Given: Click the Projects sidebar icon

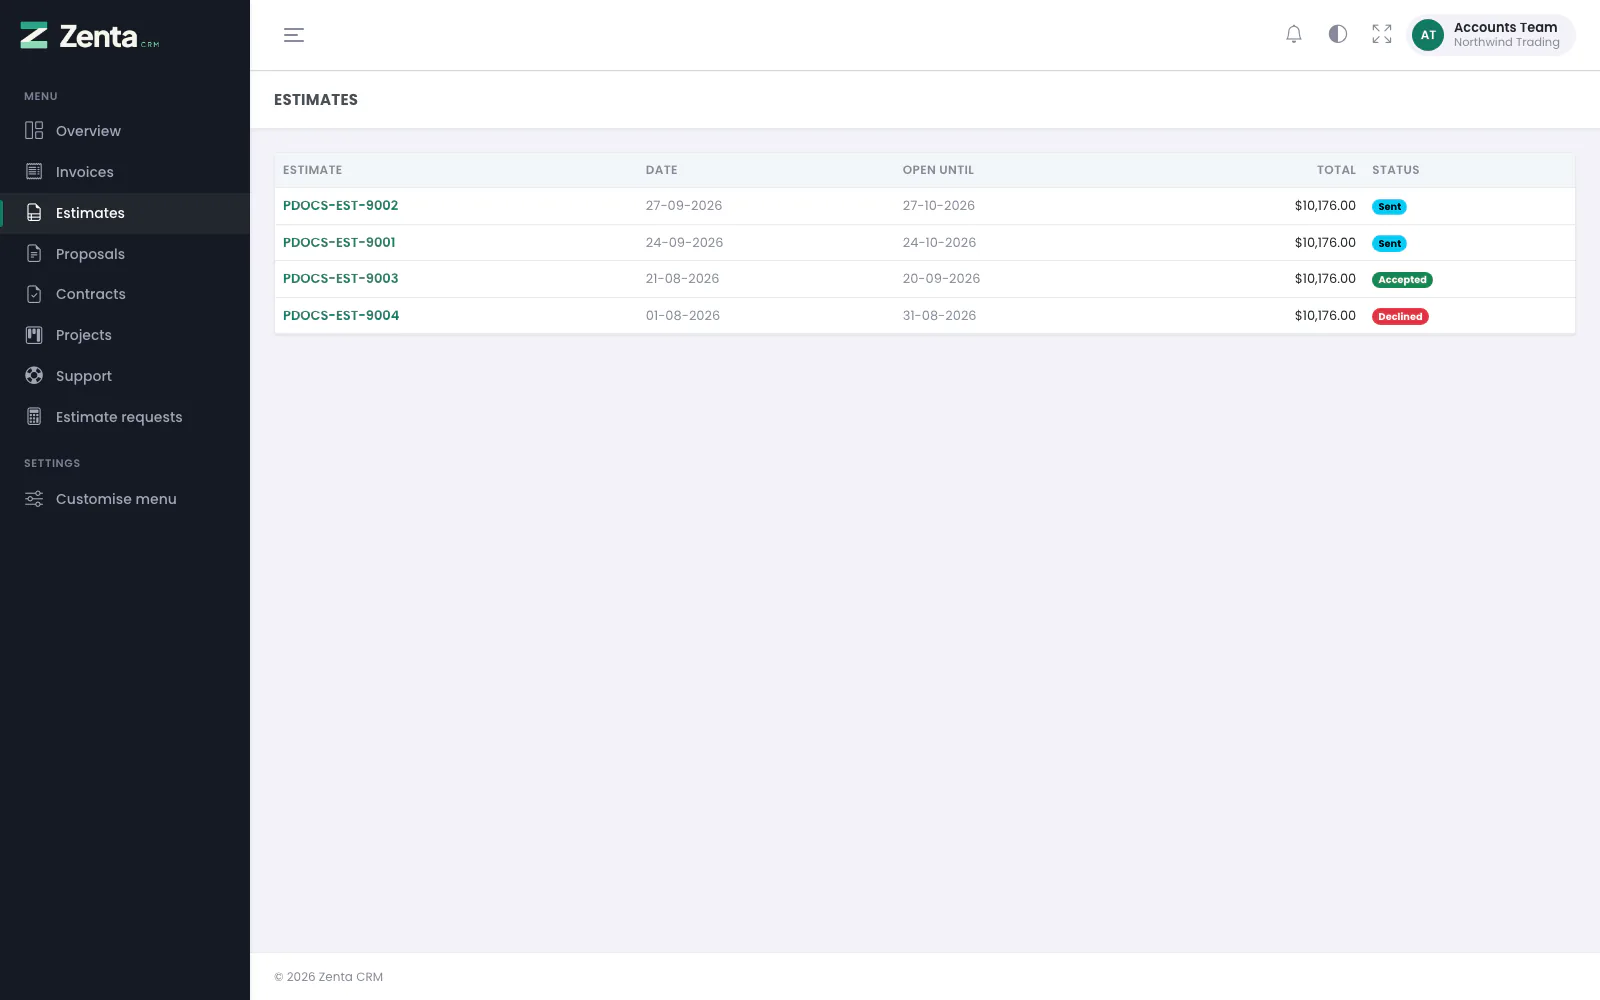Looking at the screenshot, I should click(34, 335).
